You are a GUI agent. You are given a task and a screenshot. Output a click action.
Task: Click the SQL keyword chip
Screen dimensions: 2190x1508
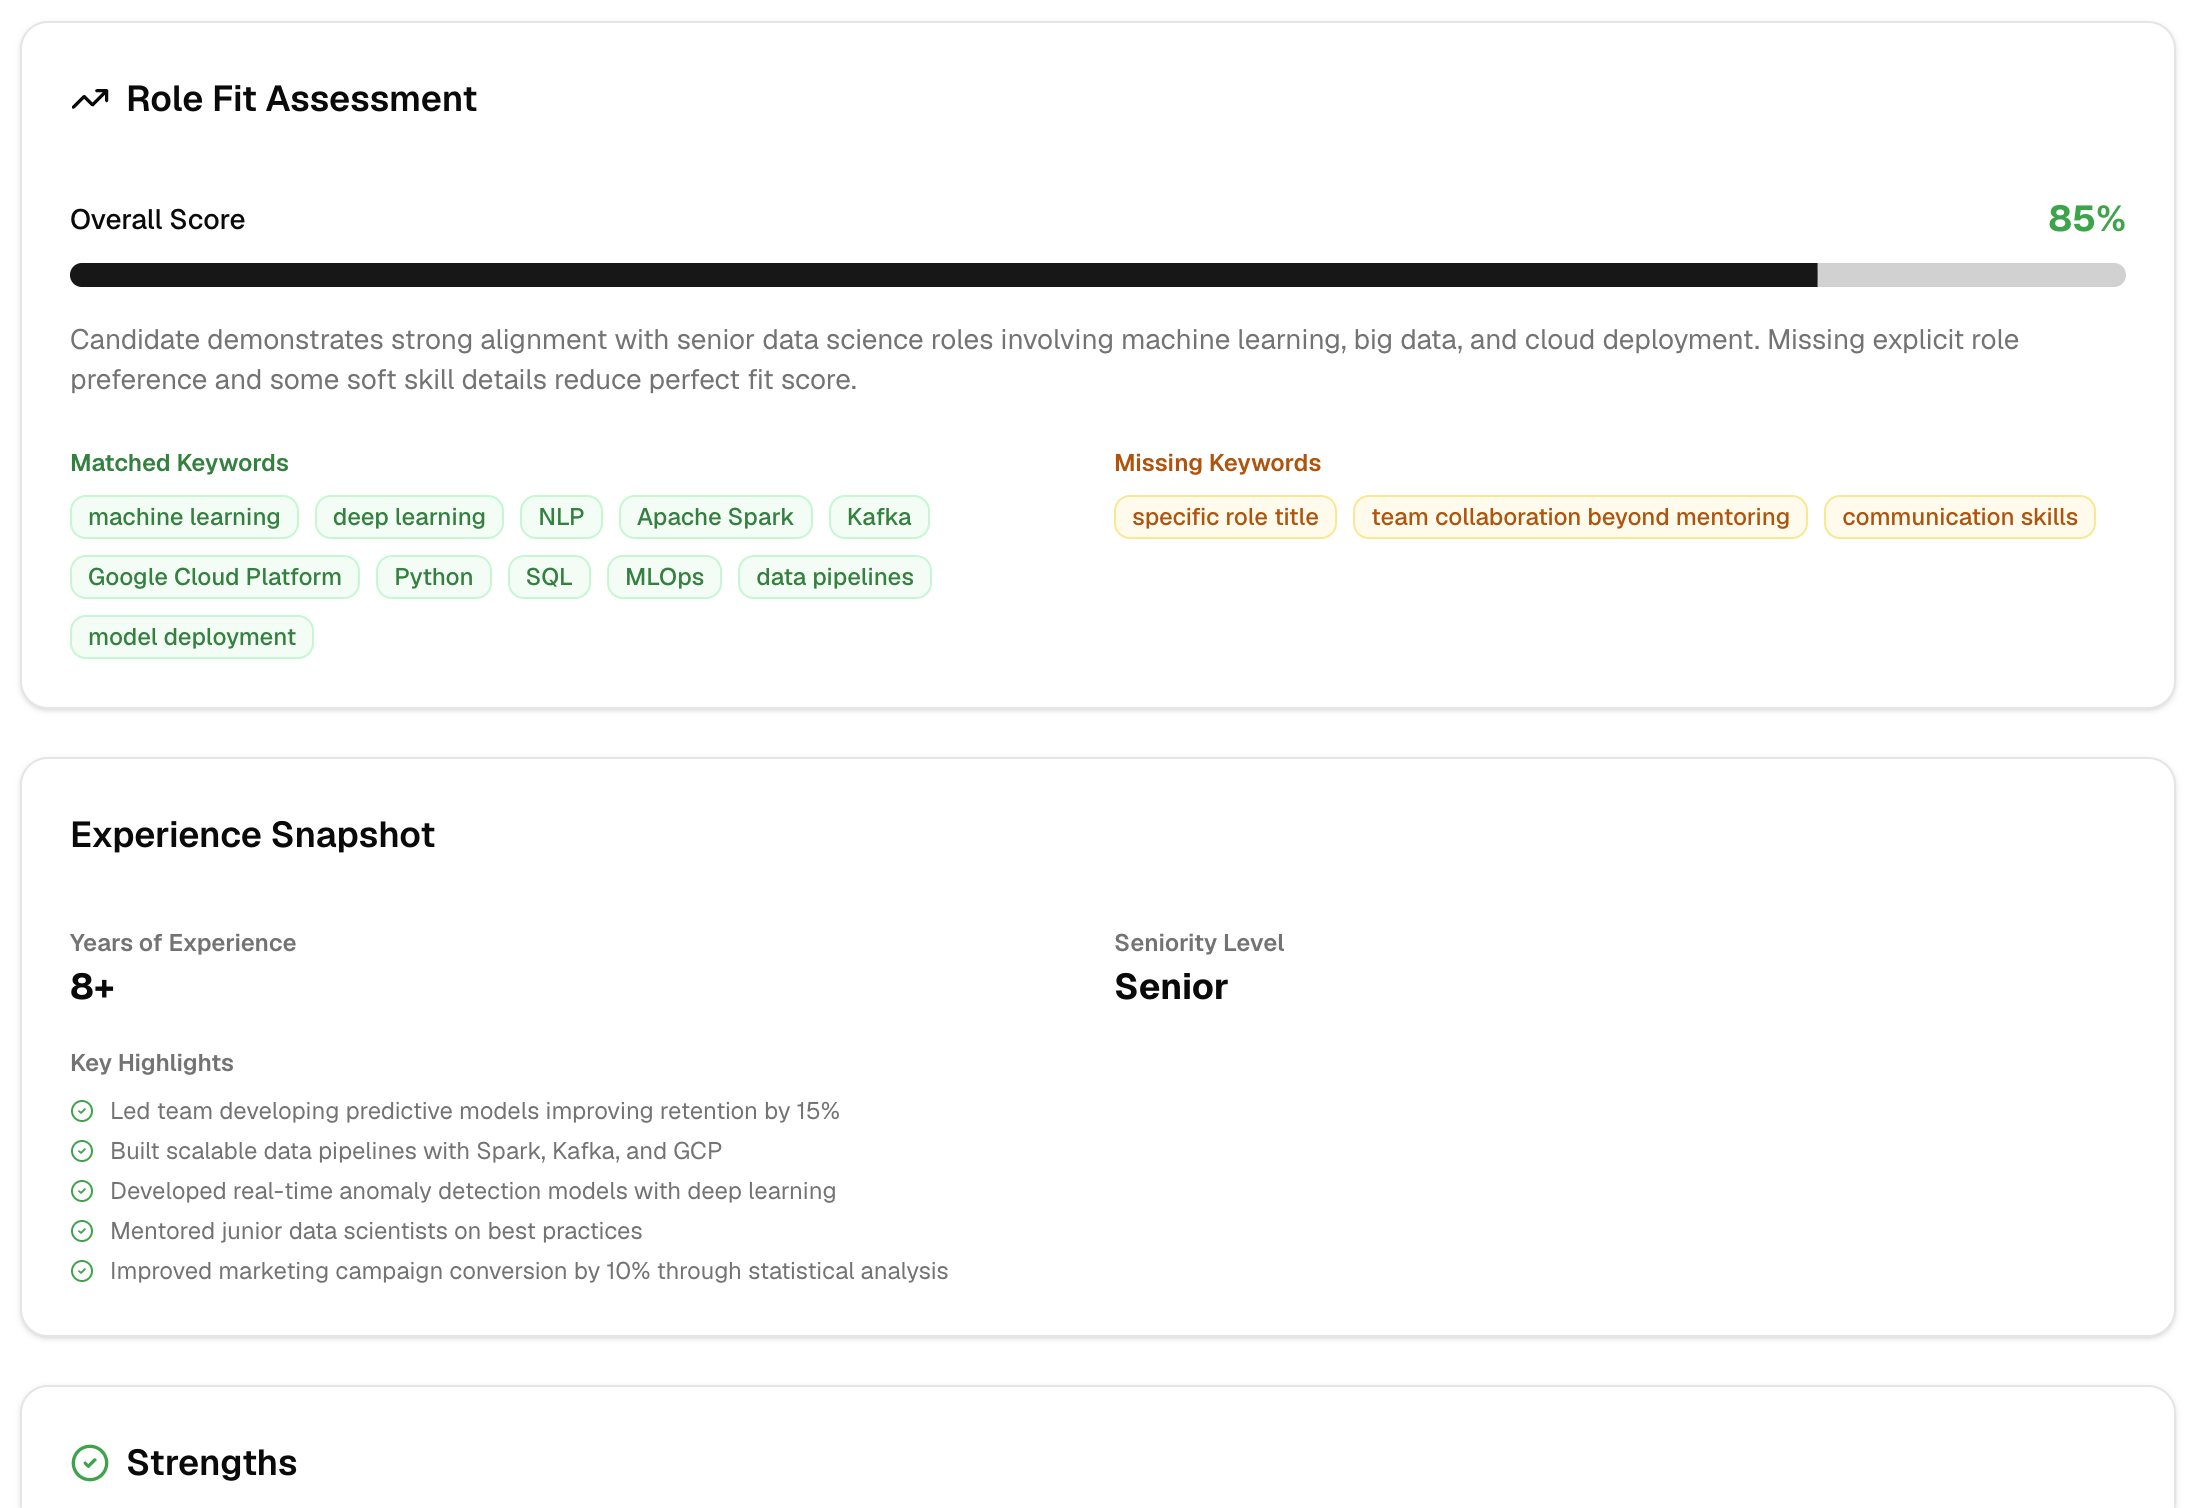pyautogui.click(x=549, y=577)
